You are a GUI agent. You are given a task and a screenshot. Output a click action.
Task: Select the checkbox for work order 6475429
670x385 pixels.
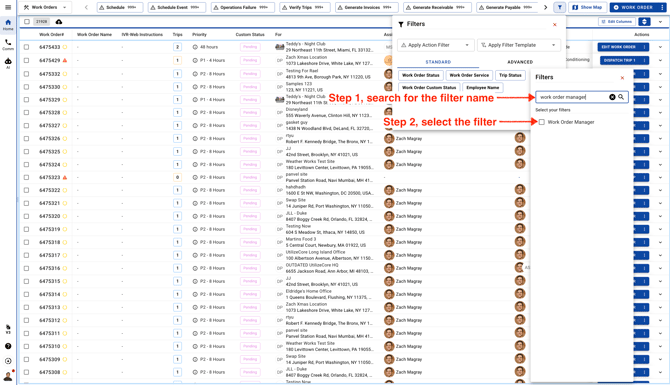[x=26, y=60]
